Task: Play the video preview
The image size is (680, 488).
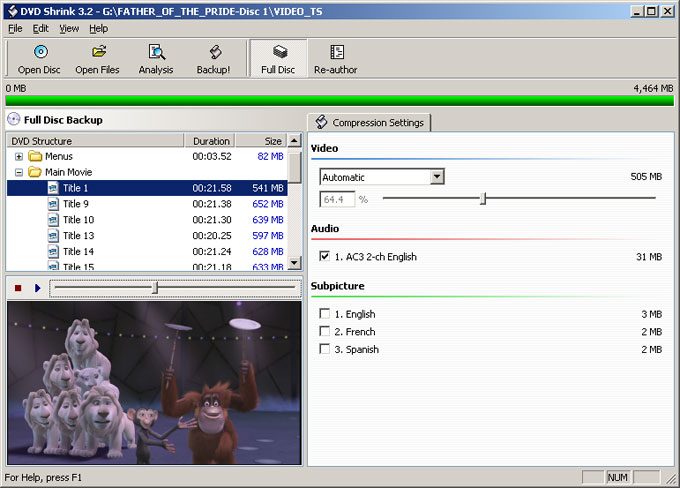Action: (38, 288)
